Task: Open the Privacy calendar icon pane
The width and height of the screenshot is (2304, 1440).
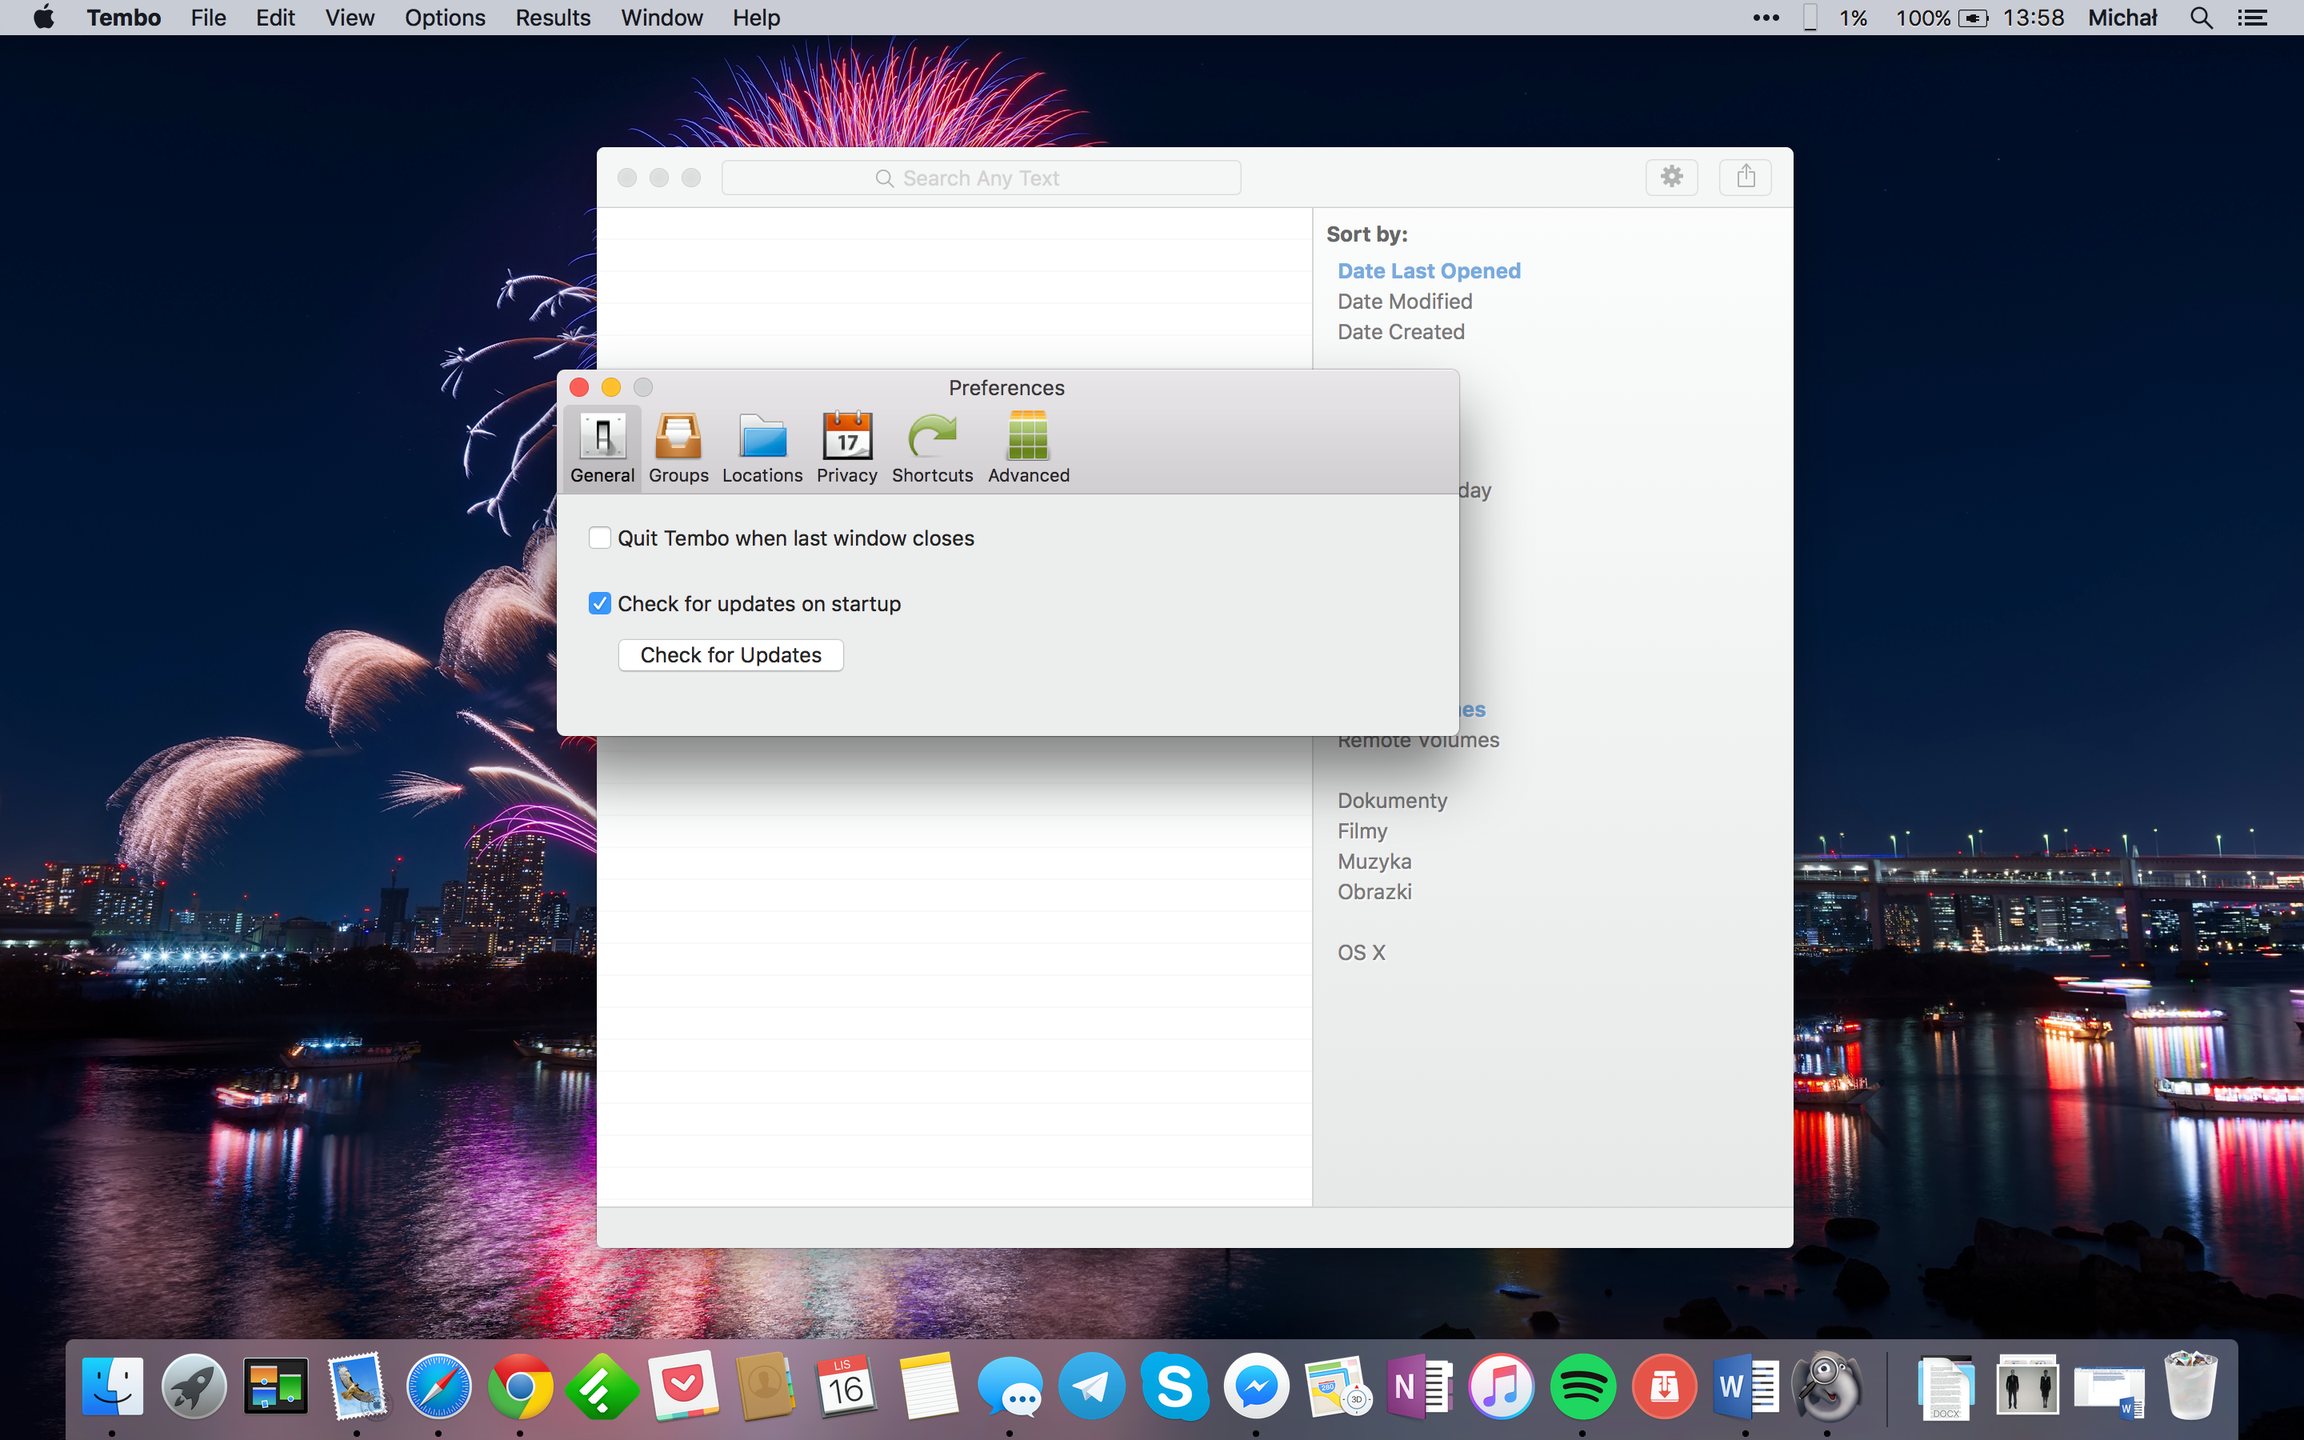Action: point(846,447)
